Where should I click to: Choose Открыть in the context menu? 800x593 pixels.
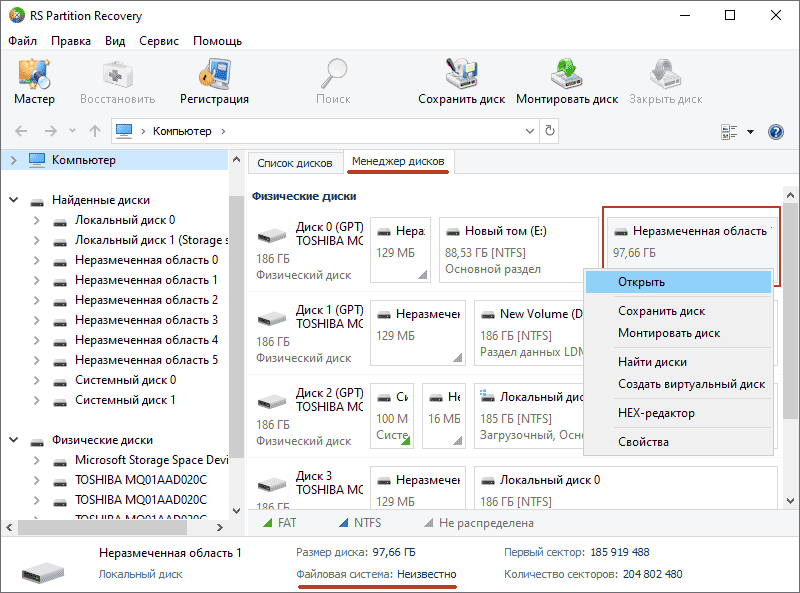click(678, 282)
